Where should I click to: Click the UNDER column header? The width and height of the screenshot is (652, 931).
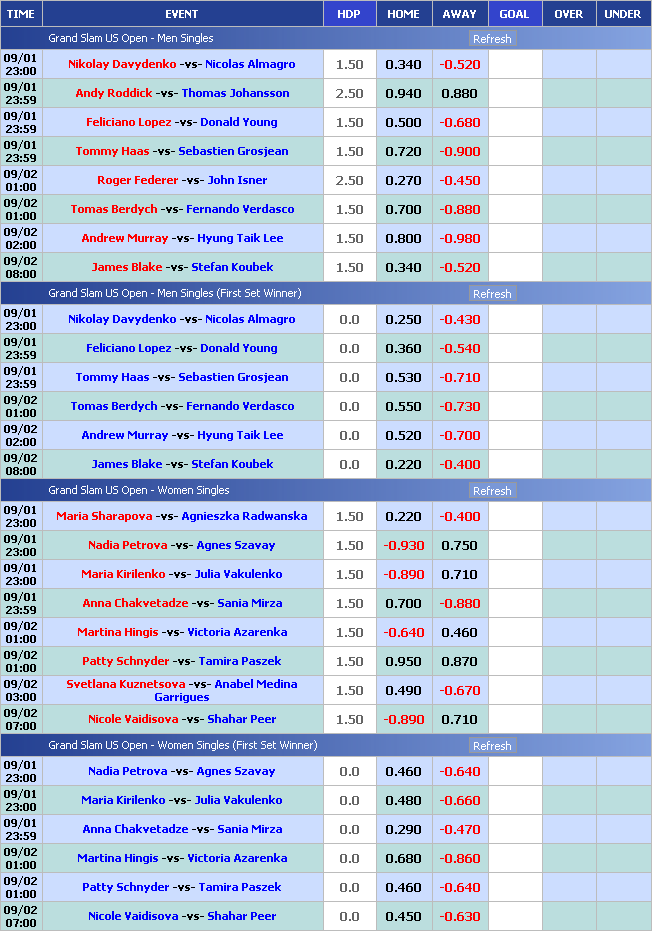(x=623, y=14)
